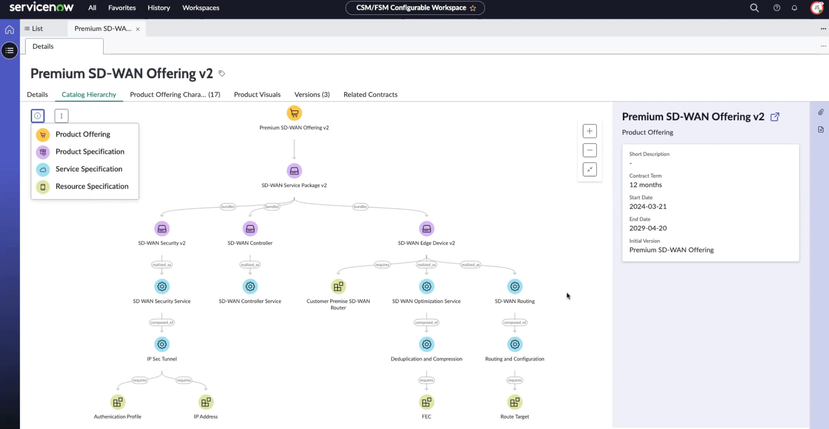The image size is (829, 429).
Task: Zoom out on the hierarchy diagram
Action: click(x=589, y=150)
